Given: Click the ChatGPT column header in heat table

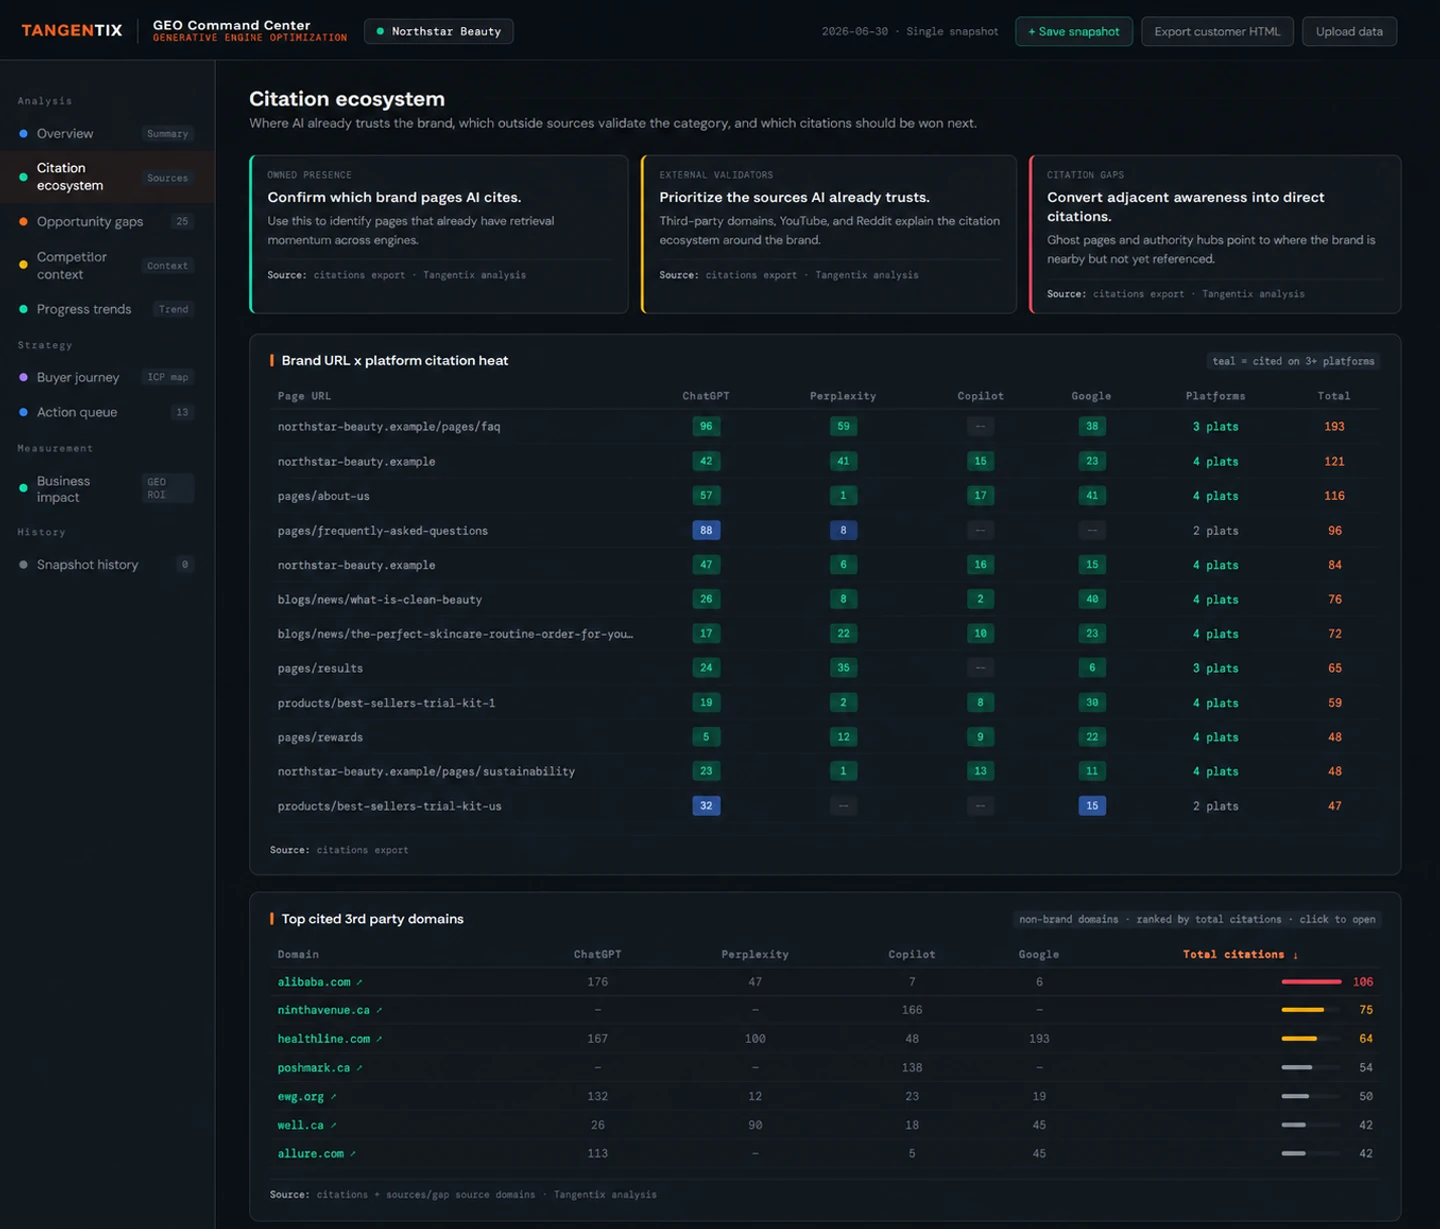Looking at the screenshot, I should 706,396.
